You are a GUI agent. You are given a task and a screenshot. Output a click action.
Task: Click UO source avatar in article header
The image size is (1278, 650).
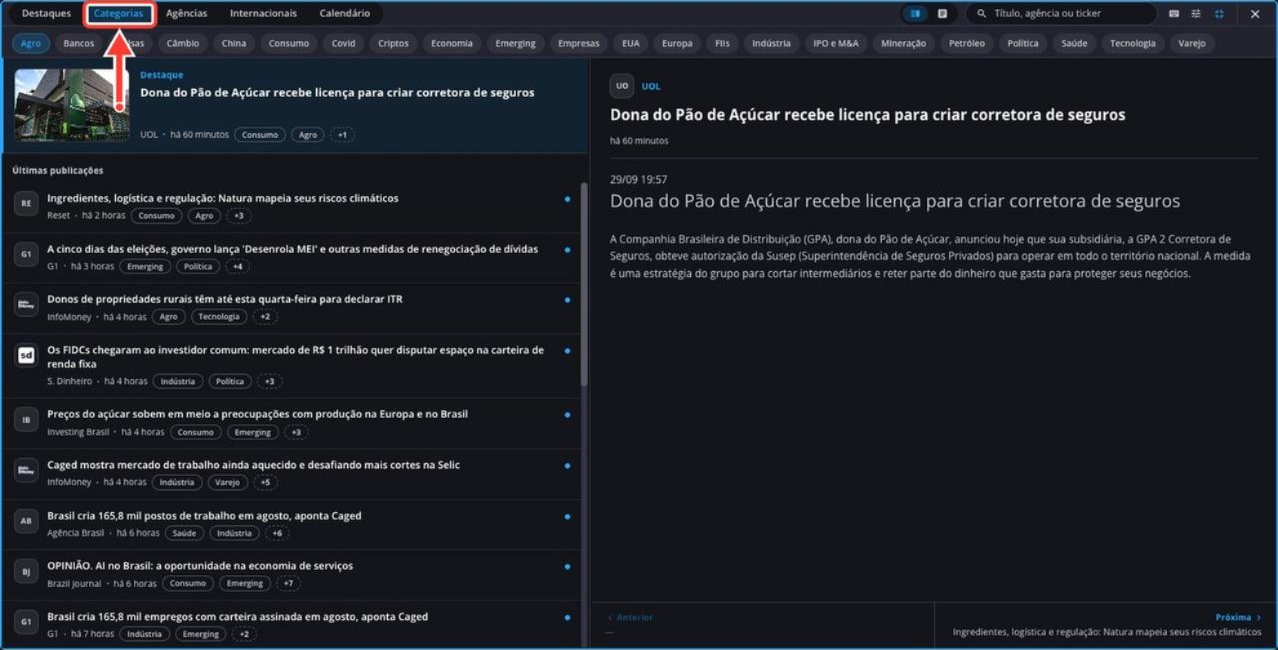622,86
